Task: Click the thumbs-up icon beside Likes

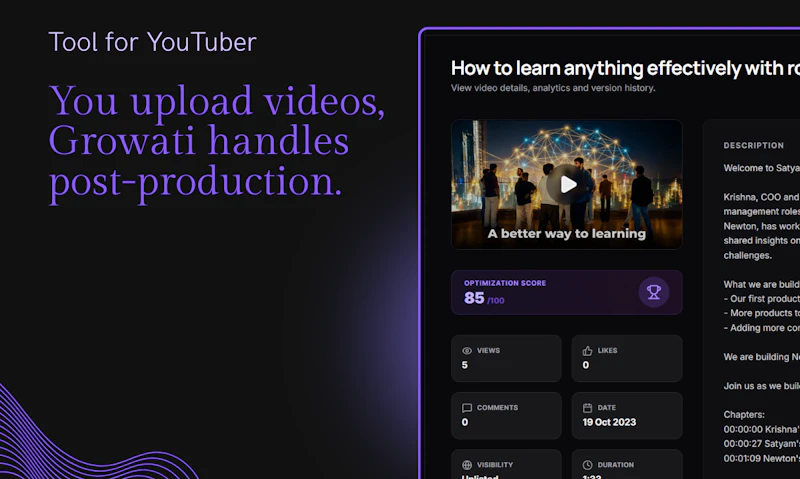Action: pos(587,350)
